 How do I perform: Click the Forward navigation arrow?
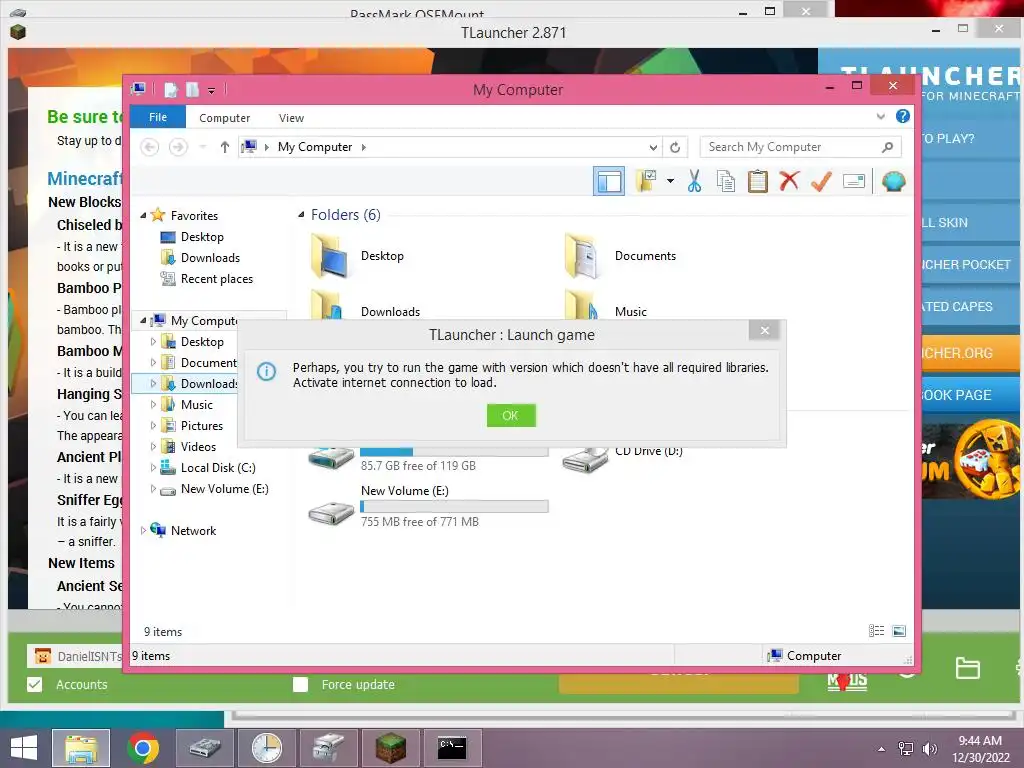178,147
